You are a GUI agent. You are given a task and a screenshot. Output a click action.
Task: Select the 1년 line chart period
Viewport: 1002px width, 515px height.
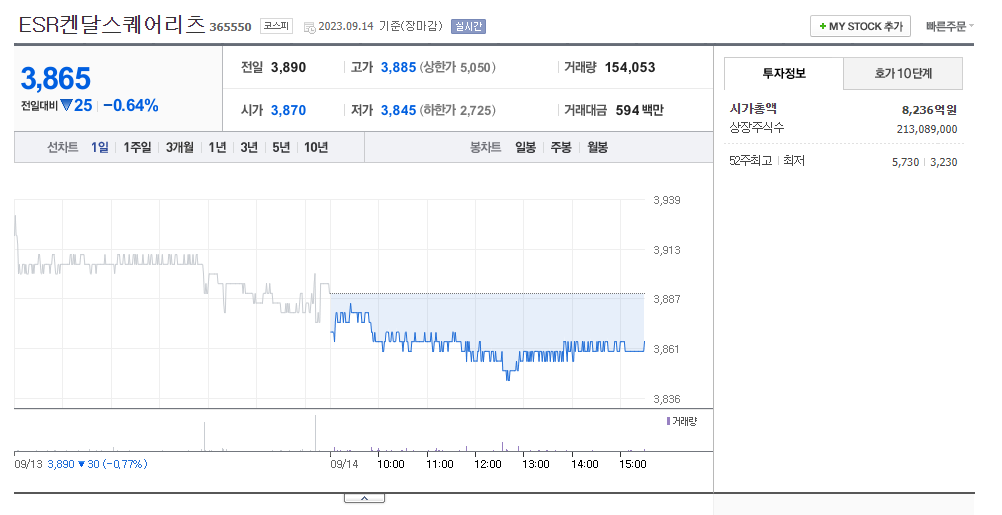(217, 148)
